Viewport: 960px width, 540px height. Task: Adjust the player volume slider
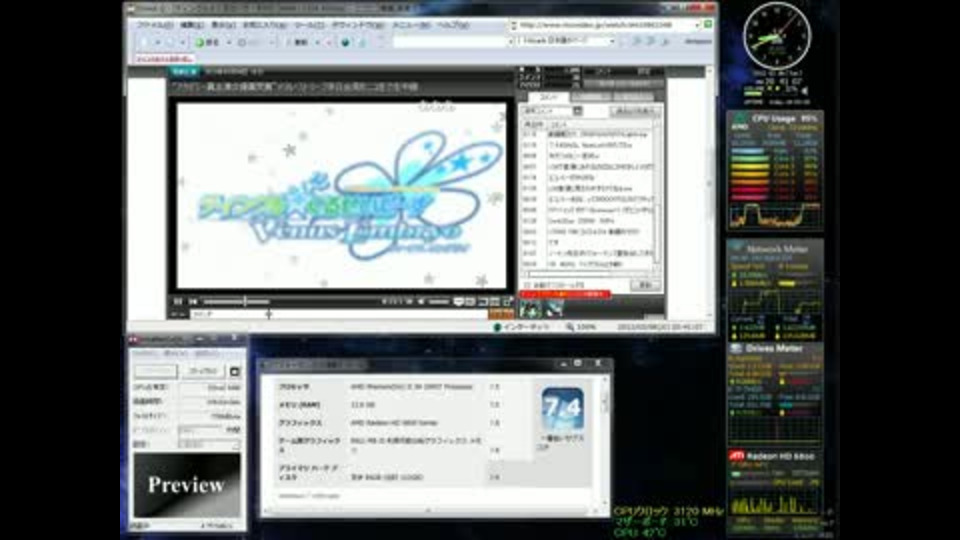tap(438, 301)
